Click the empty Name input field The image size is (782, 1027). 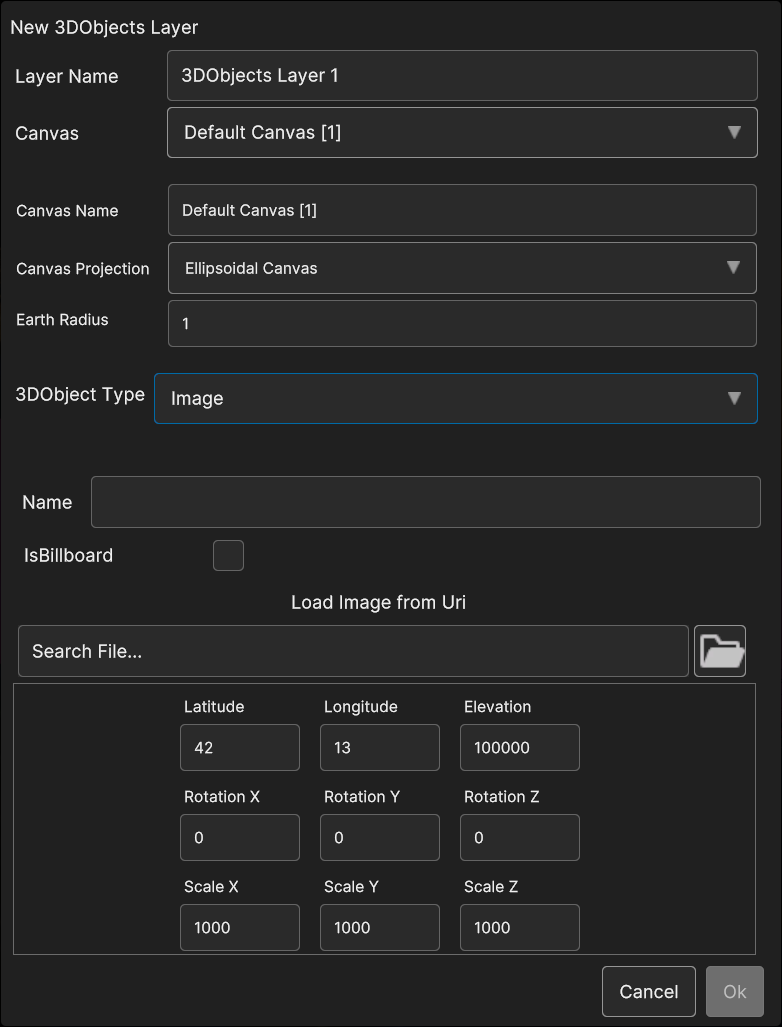click(x=425, y=502)
